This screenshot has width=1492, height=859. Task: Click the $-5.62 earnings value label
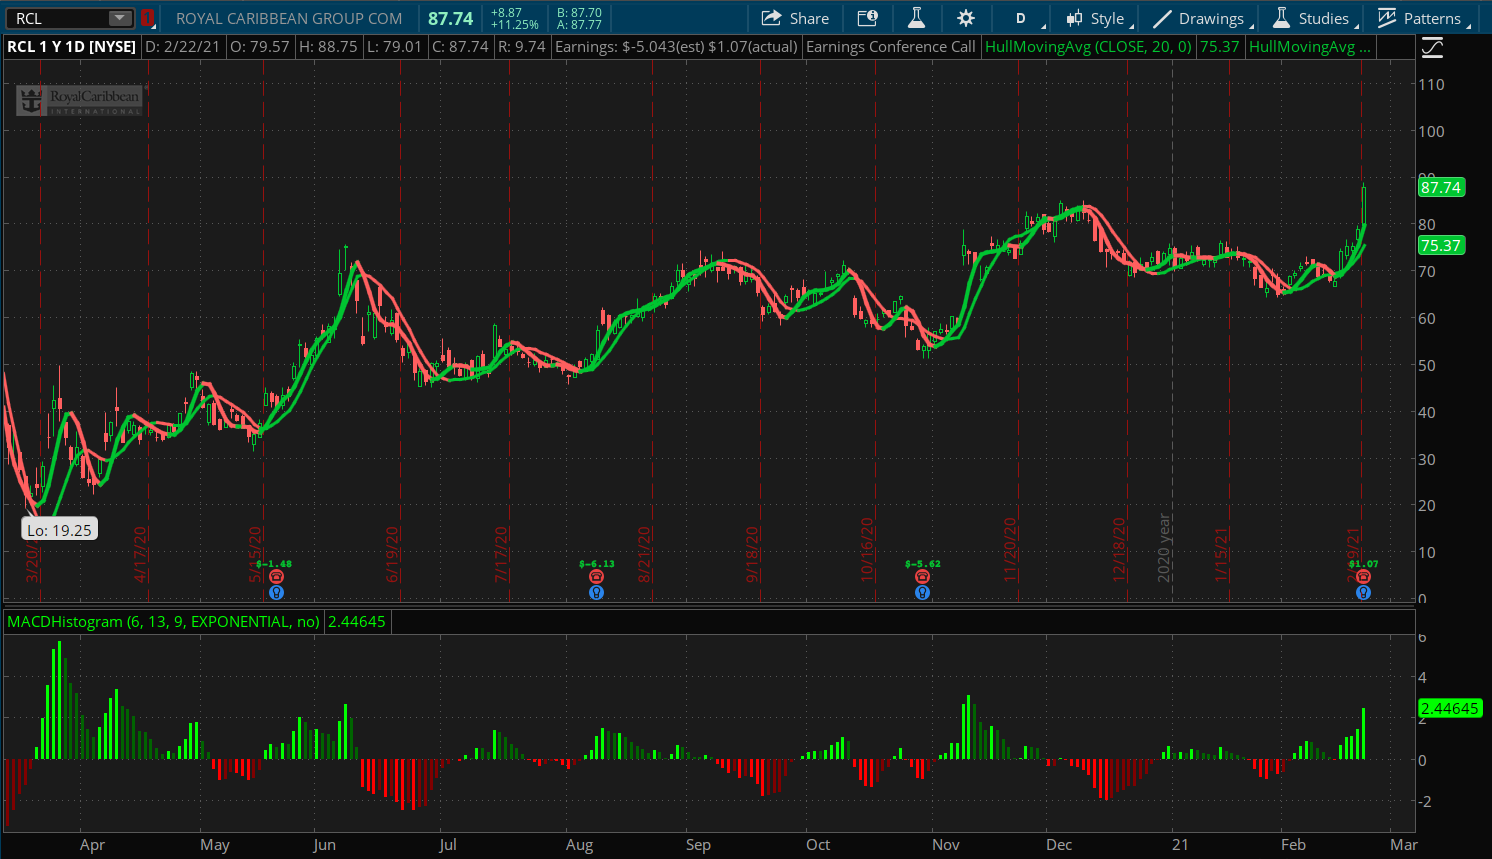922,564
